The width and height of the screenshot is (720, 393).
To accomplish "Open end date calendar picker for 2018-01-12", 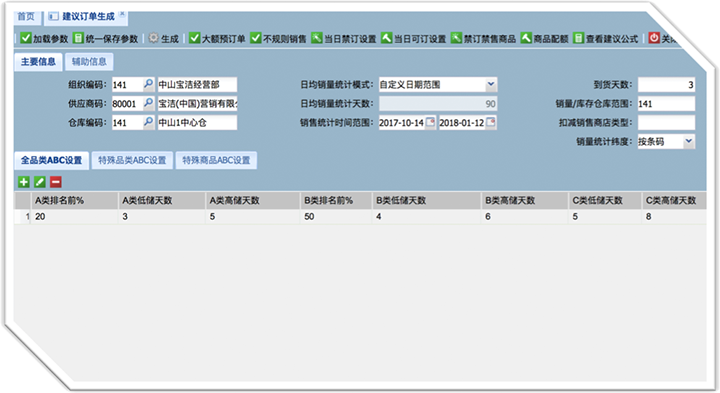I will pyautogui.click(x=491, y=123).
